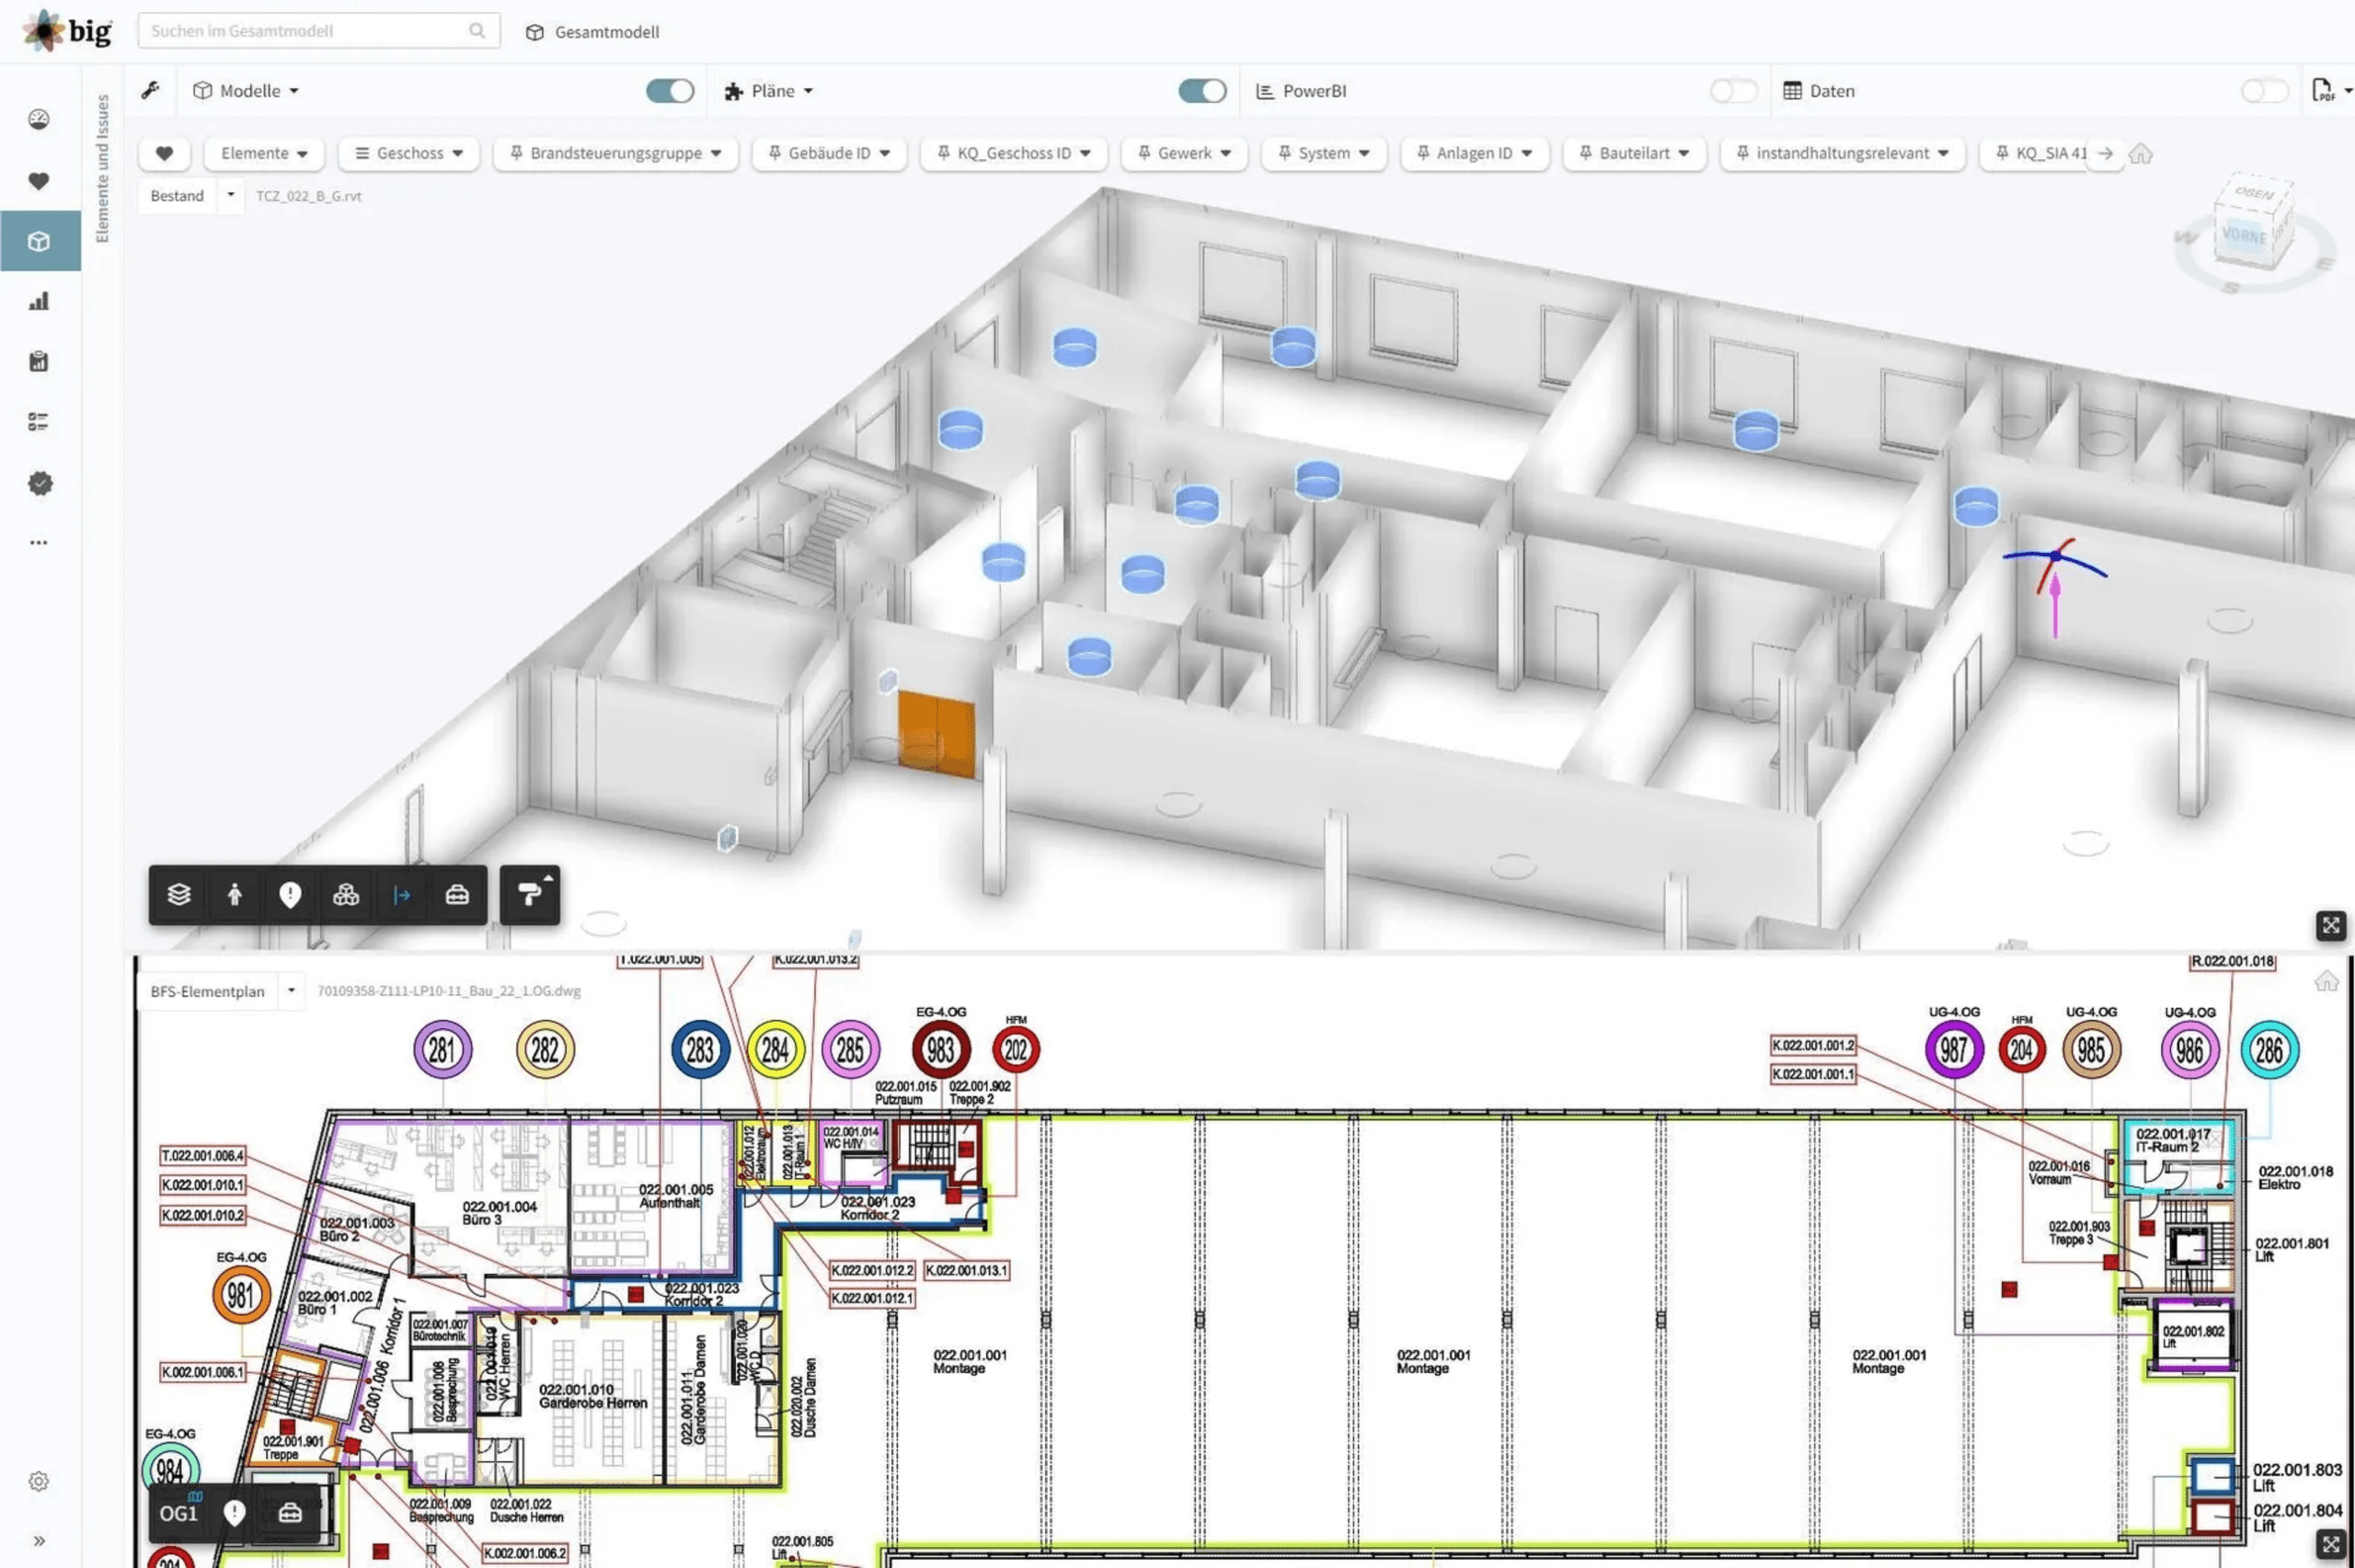The image size is (2355, 1568).
Task: Enable the PowerBI toggle switch
Action: 1732,91
